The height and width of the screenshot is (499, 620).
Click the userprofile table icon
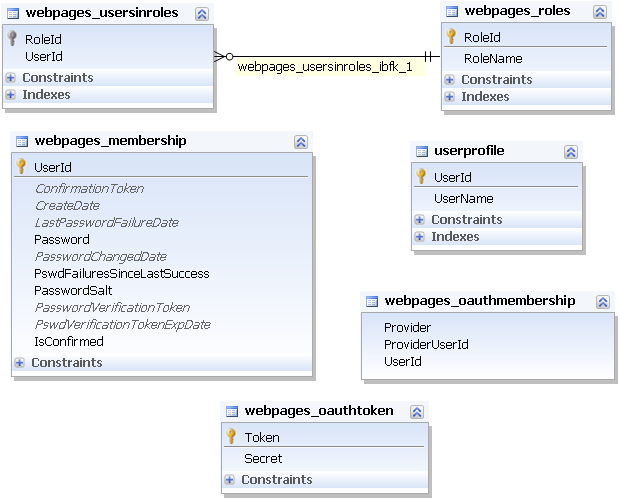coord(422,151)
